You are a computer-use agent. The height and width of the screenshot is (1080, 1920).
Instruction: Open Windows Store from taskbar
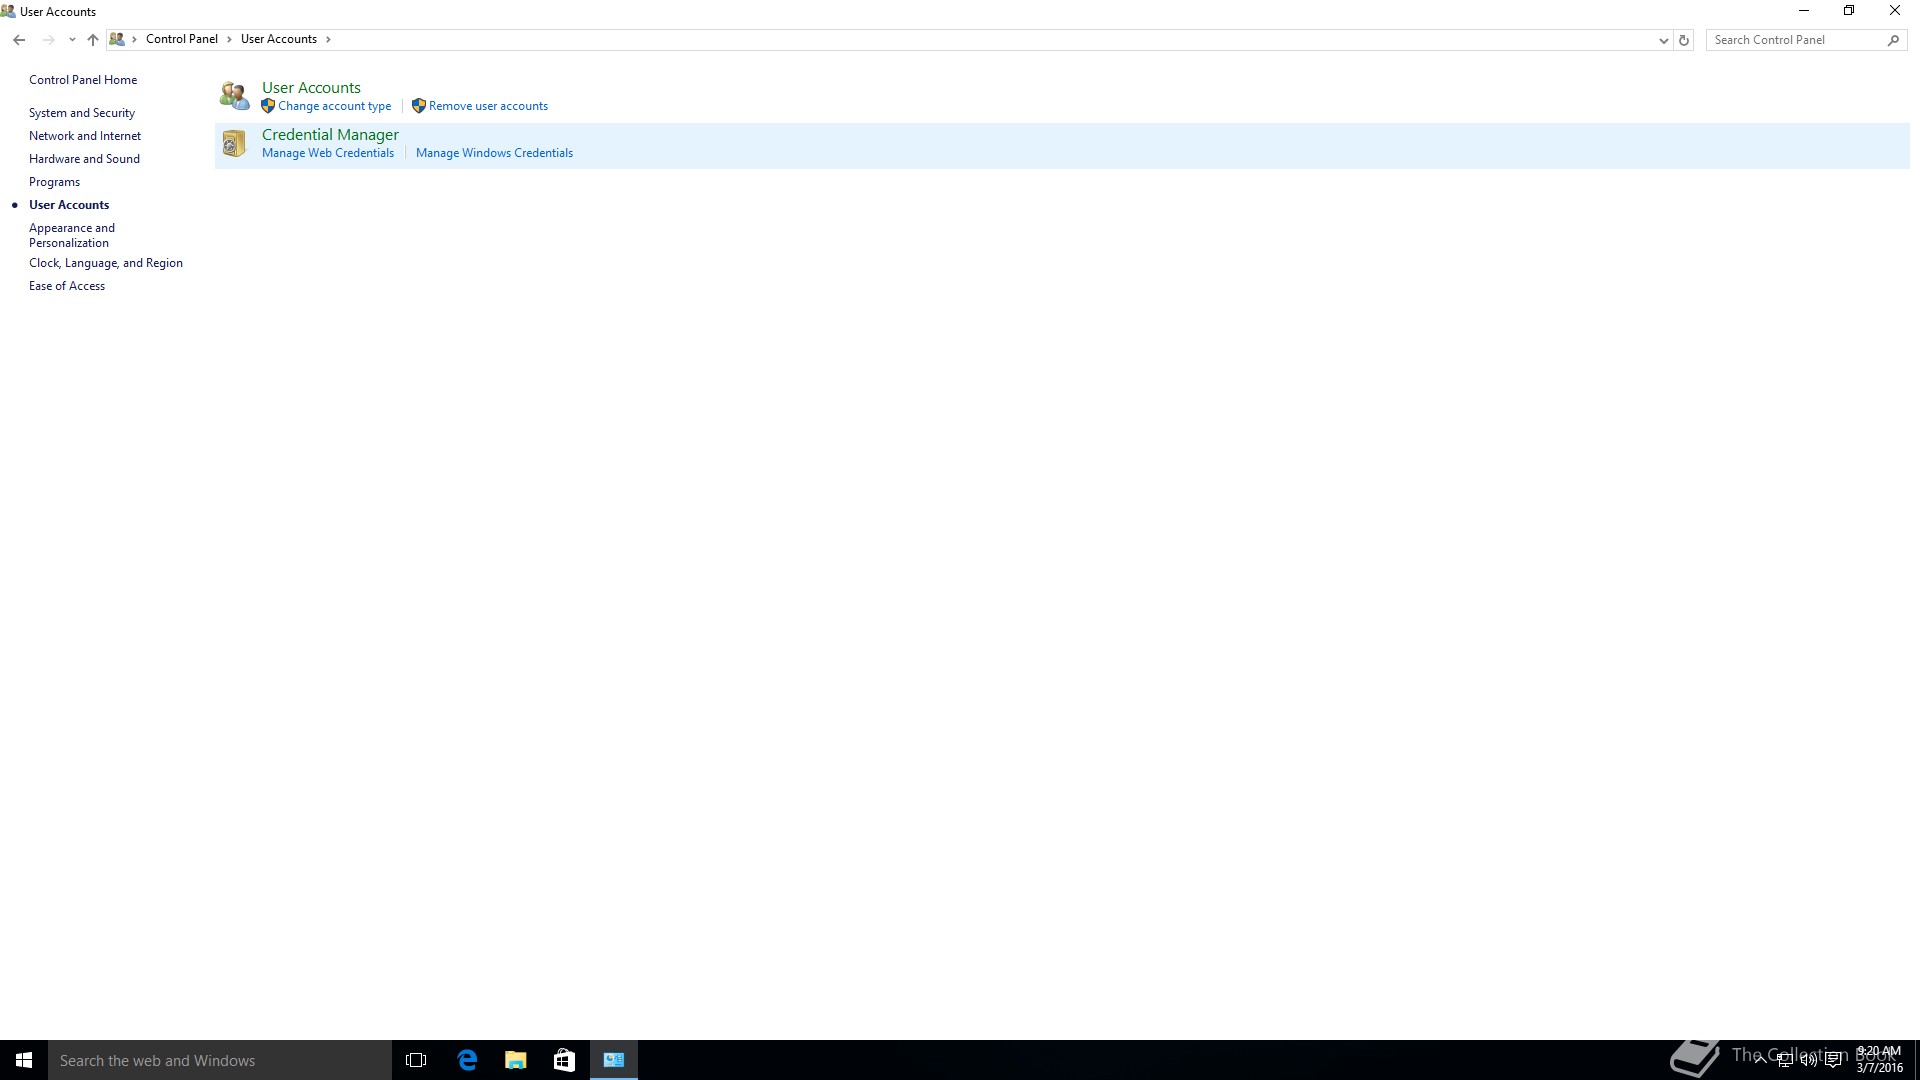coord(564,1060)
